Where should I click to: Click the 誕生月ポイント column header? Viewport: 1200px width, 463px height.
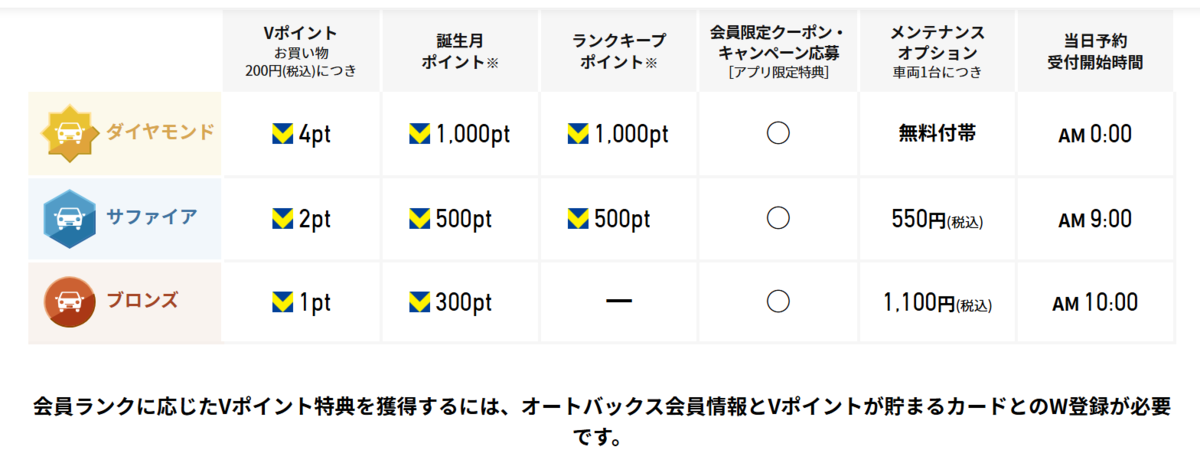click(461, 52)
